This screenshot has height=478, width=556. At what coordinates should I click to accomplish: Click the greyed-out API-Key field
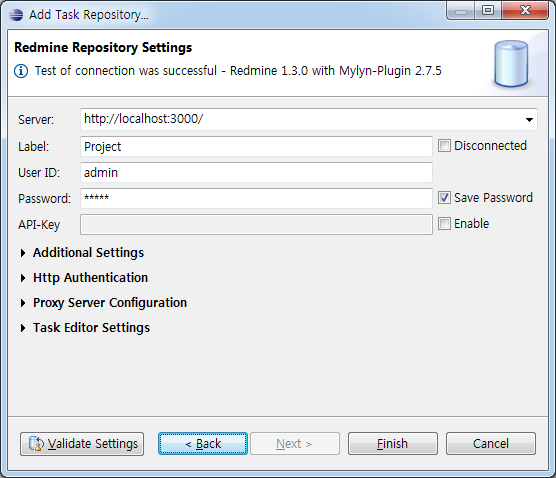pos(256,224)
